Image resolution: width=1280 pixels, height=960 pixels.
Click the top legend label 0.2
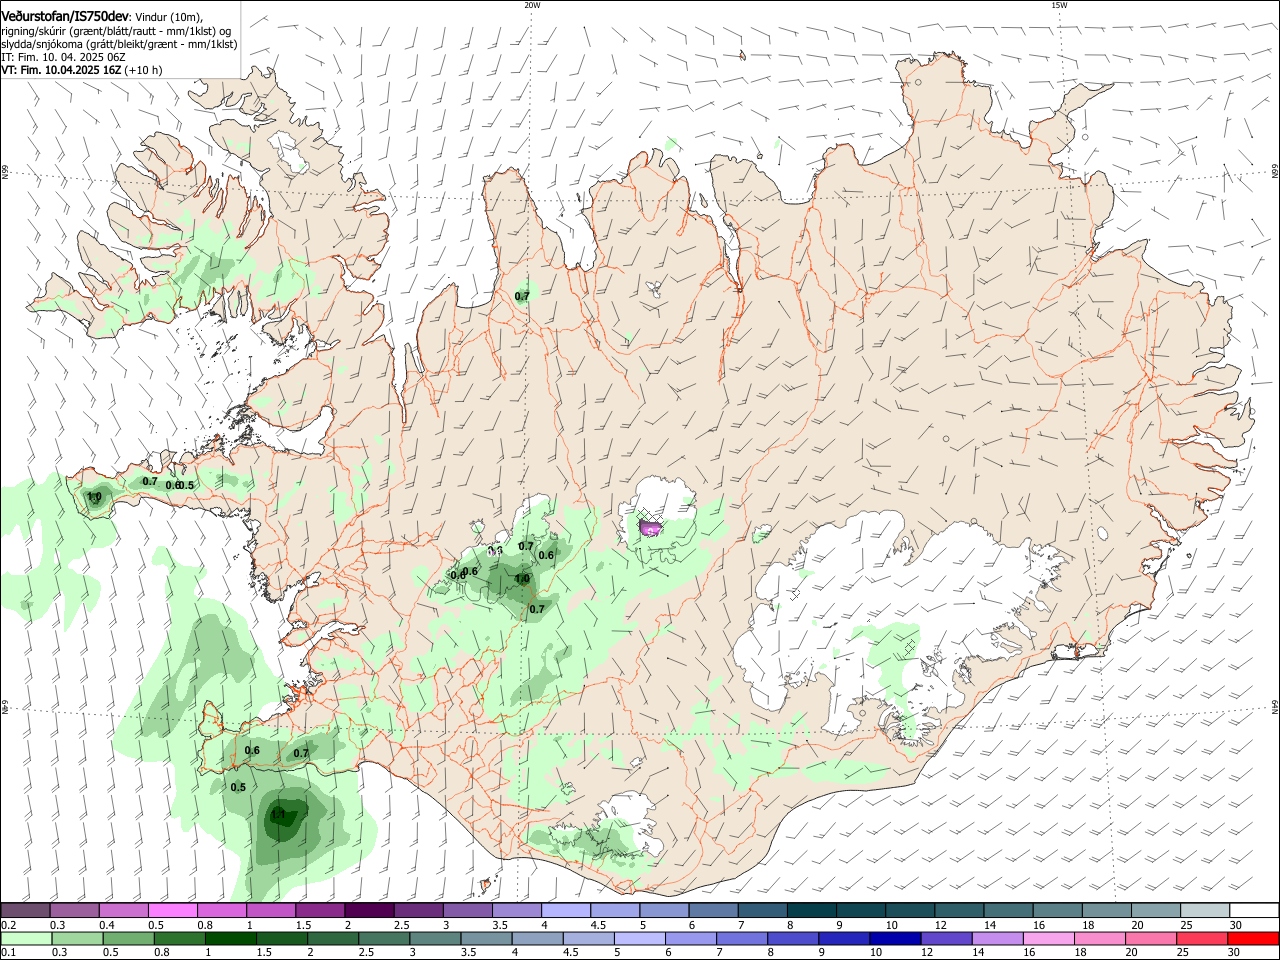point(10,925)
